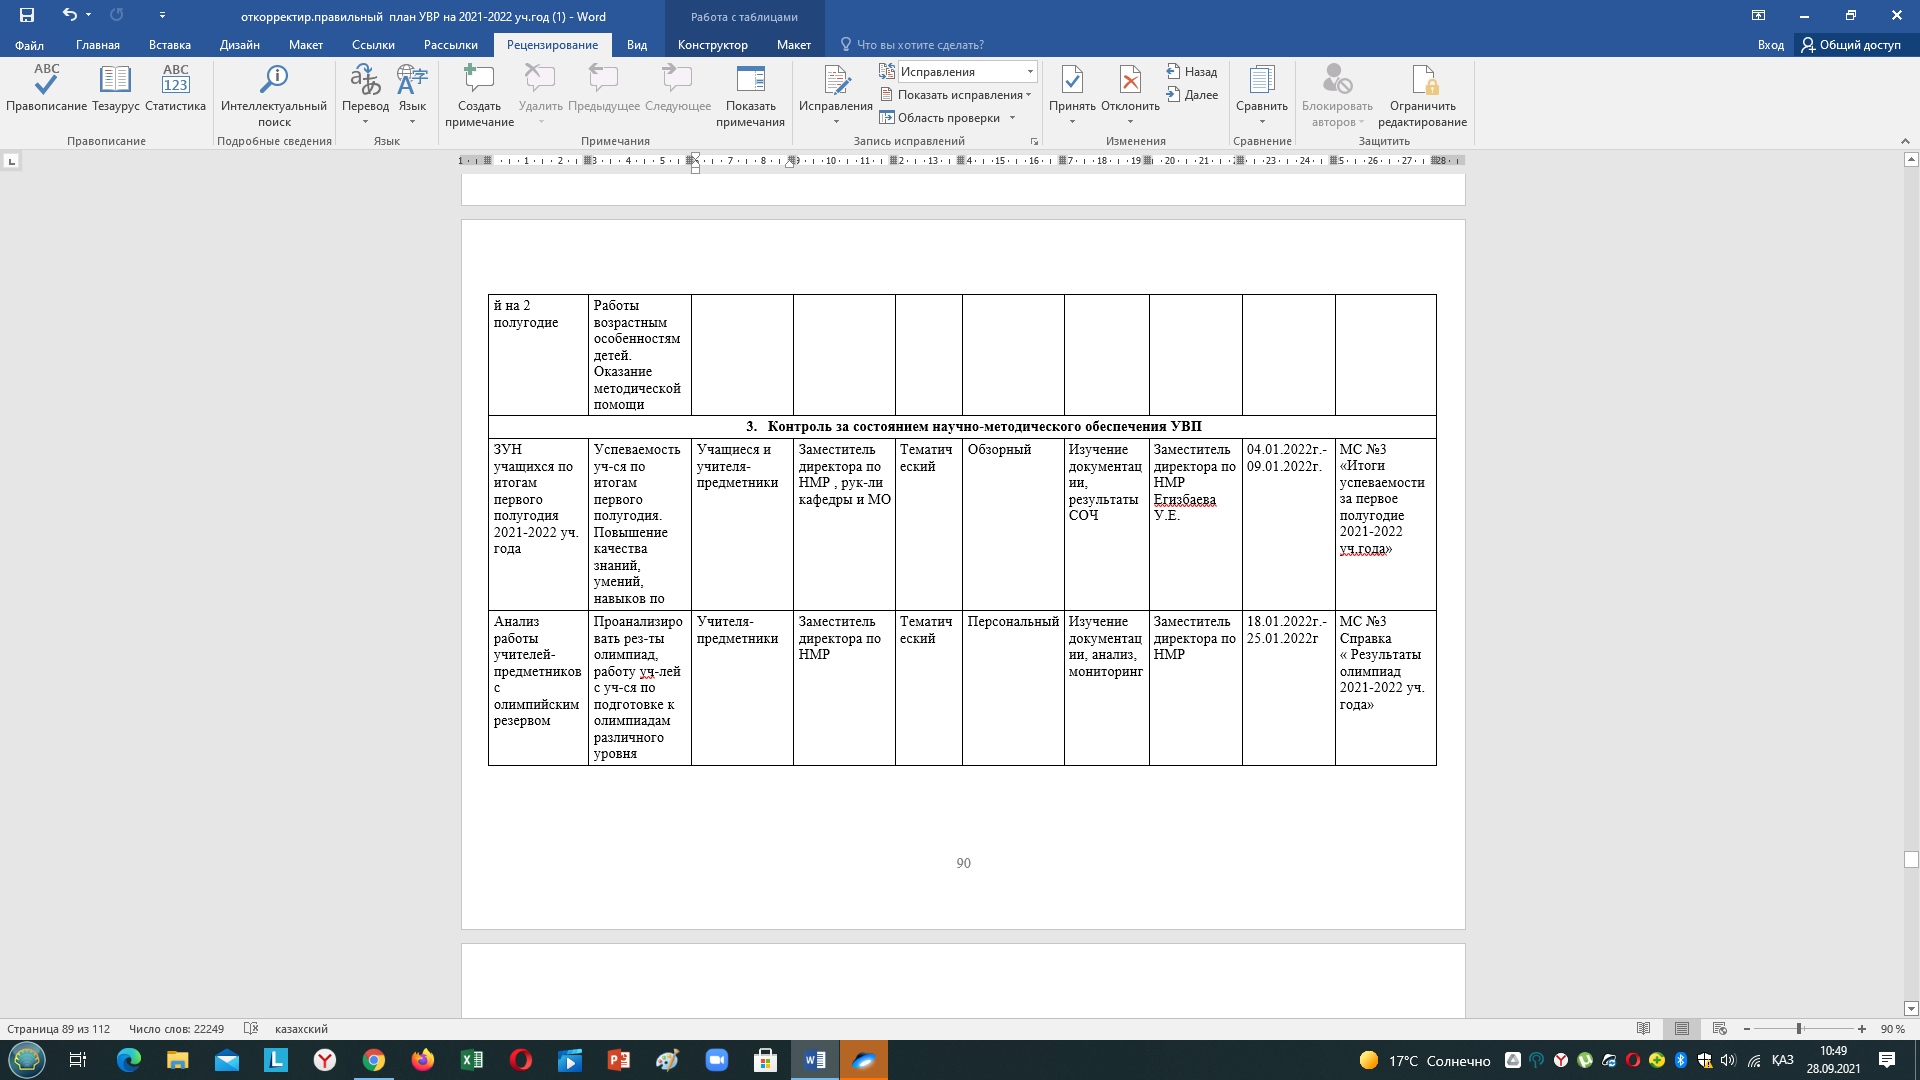
Task: Click the Сравнить compare documents icon
Action: coord(1261,81)
